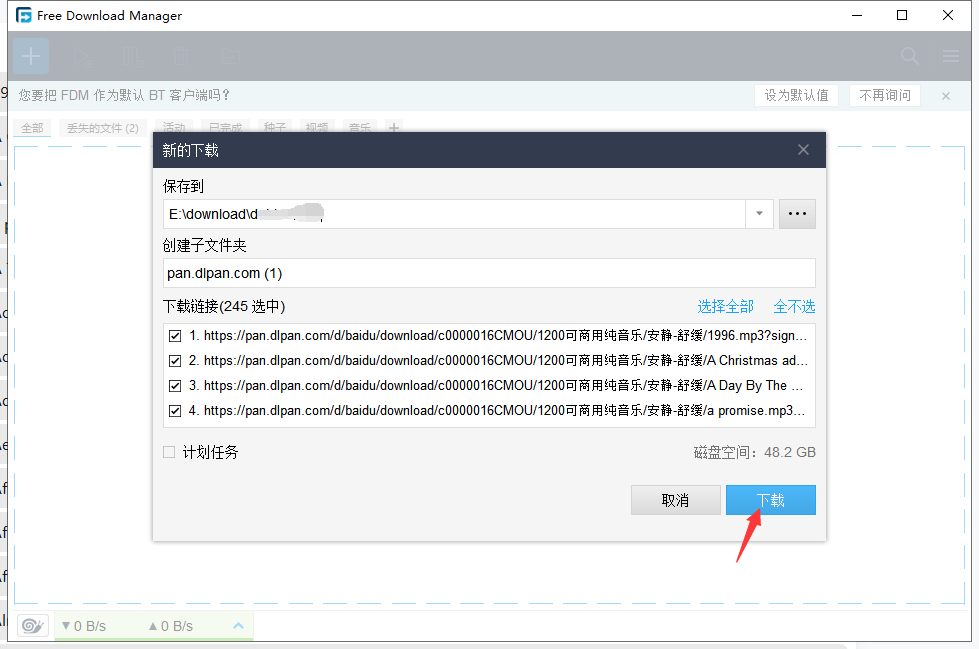This screenshot has height=649, width=979.
Task: Click the download speed 0 B/s indicator
Action: tap(84, 626)
